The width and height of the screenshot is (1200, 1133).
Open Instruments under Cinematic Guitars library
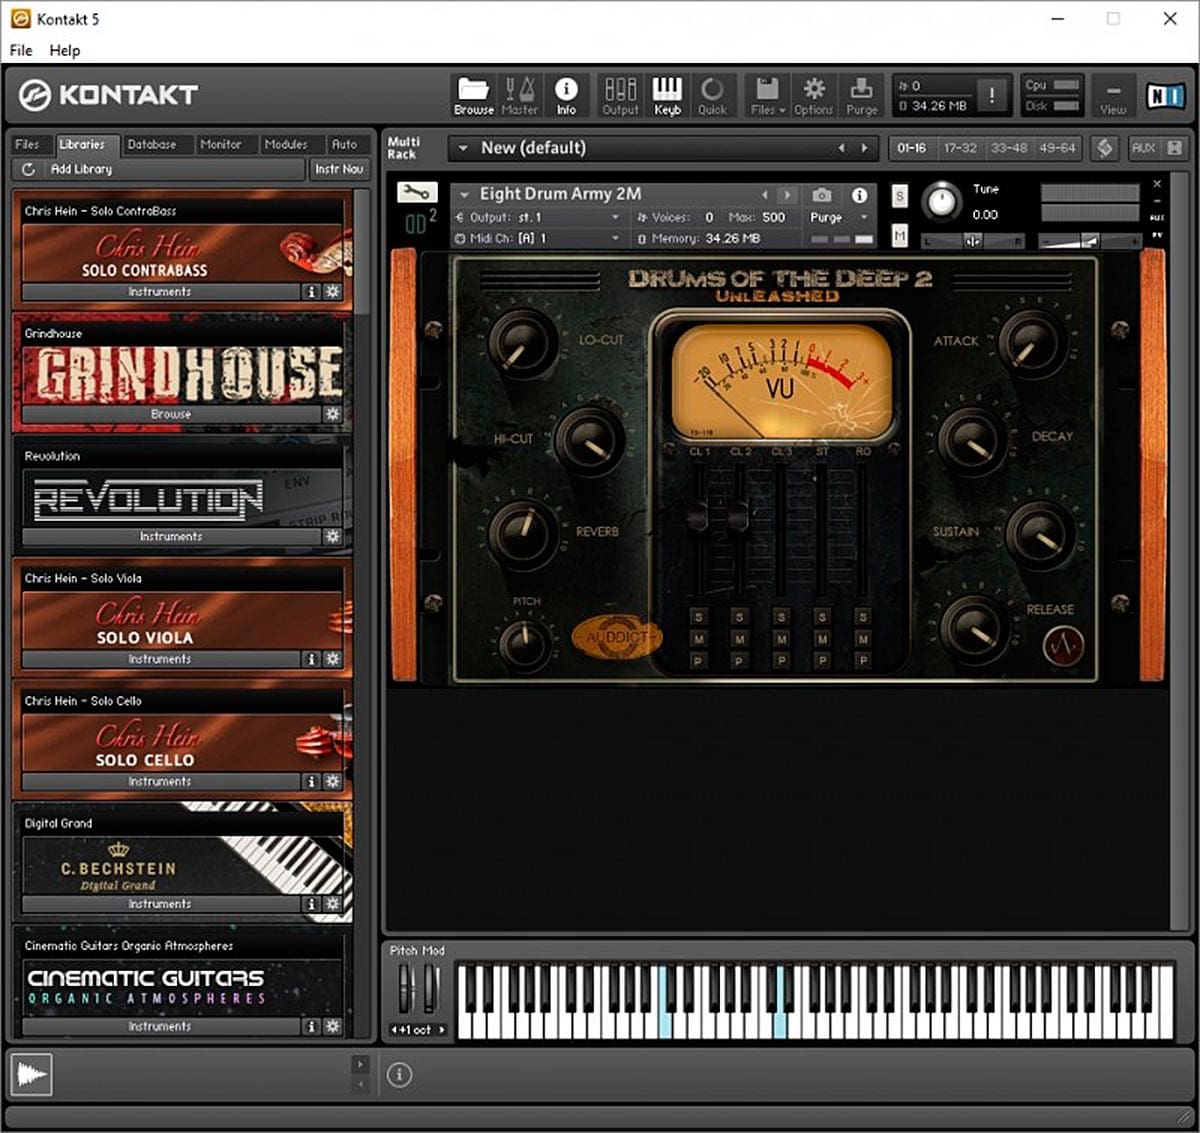pos(160,1026)
